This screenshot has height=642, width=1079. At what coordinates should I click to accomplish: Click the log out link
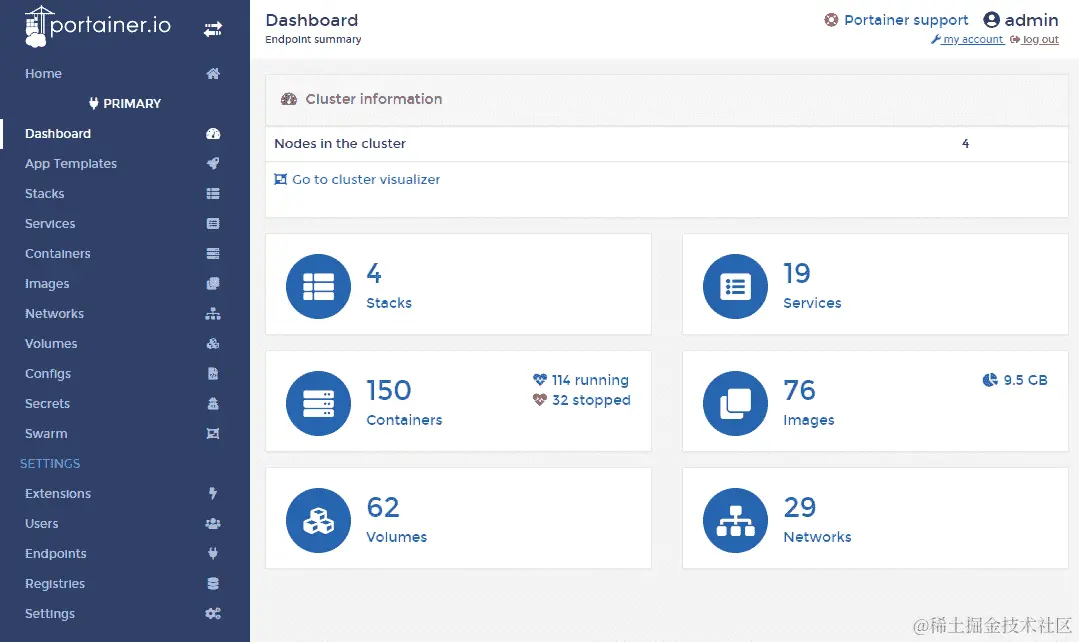1034,39
